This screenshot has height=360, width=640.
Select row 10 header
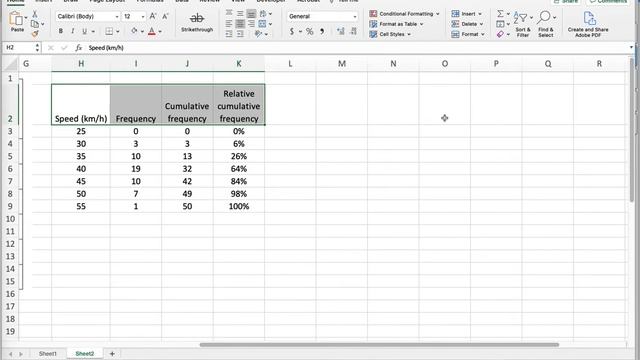click(x=10, y=219)
